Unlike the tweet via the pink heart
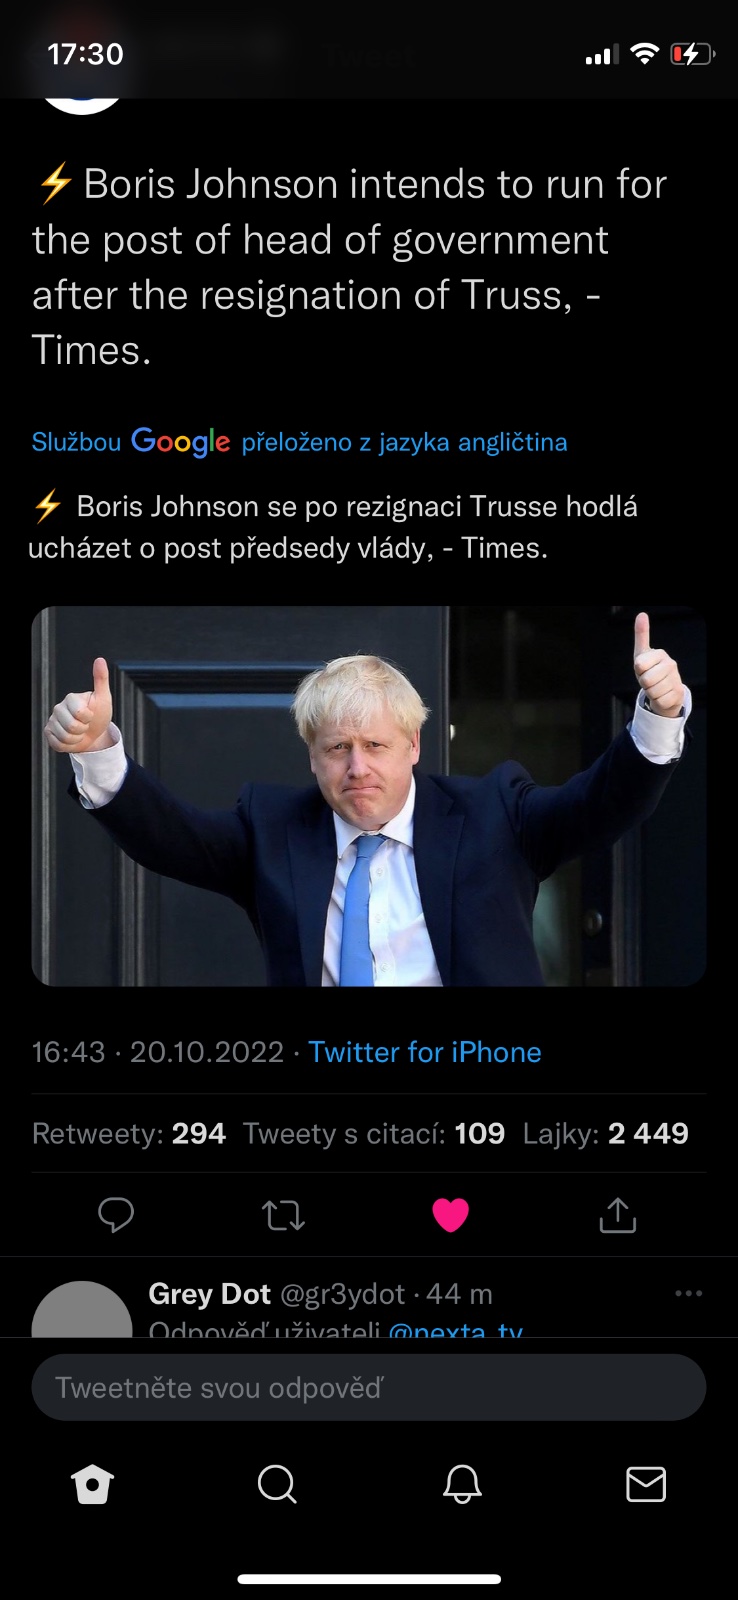This screenshot has height=1600, width=738. (x=450, y=1215)
